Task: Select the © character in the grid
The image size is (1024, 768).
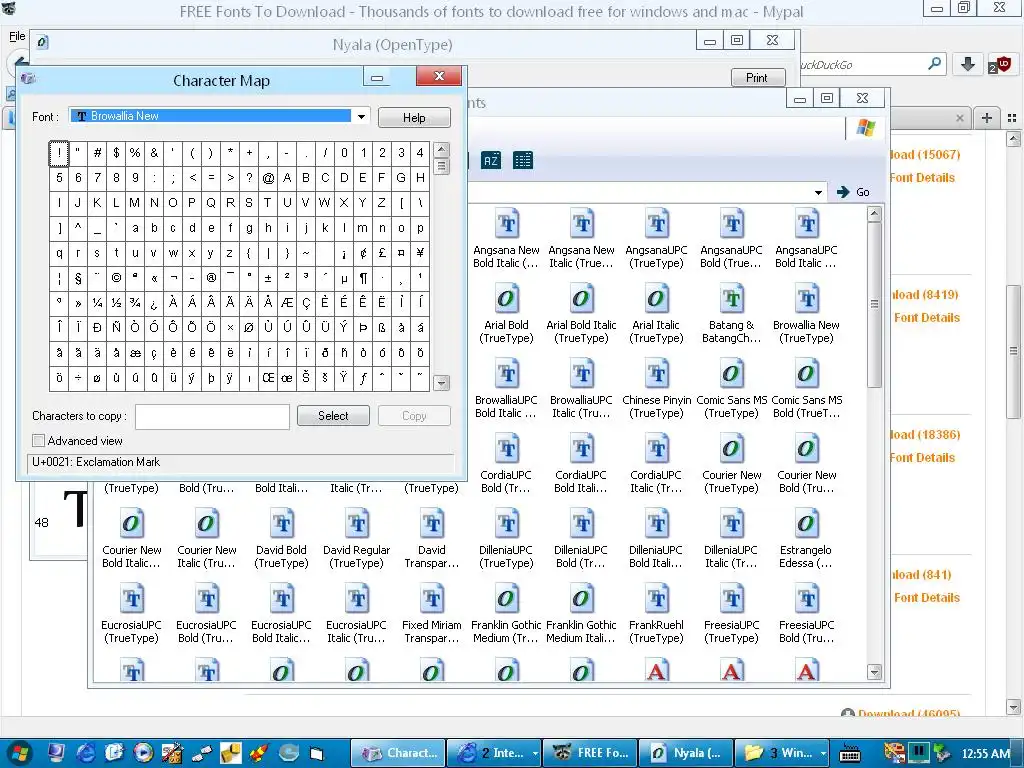Action: click(116, 278)
